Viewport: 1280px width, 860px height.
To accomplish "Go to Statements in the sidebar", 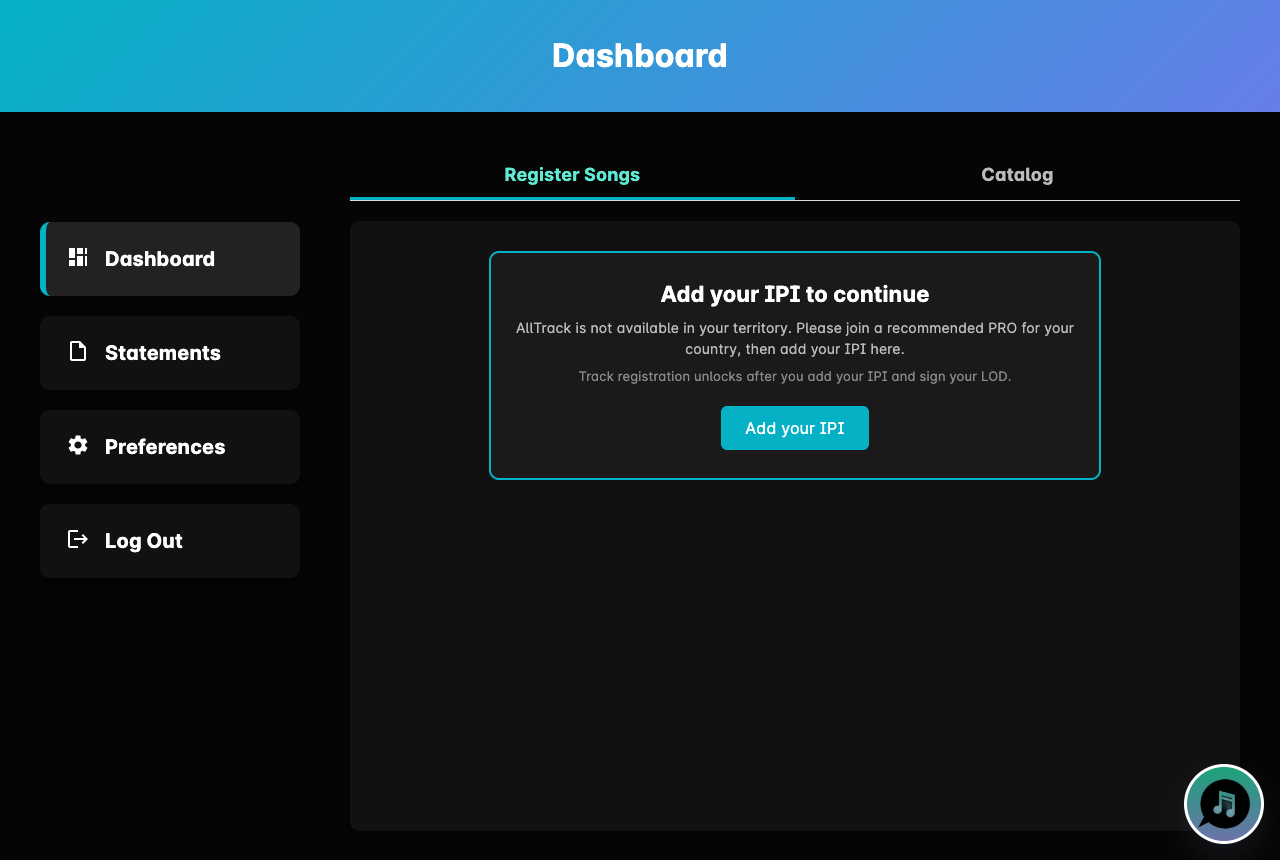I will [170, 353].
